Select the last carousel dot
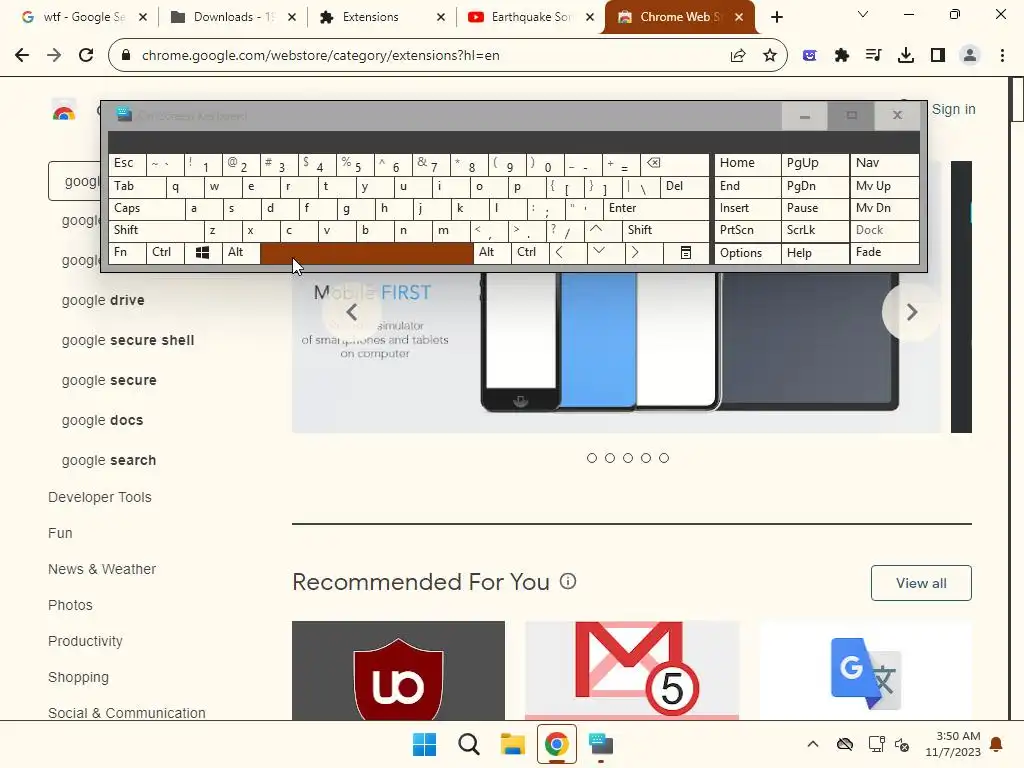The image size is (1024, 768). tap(664, 458)
